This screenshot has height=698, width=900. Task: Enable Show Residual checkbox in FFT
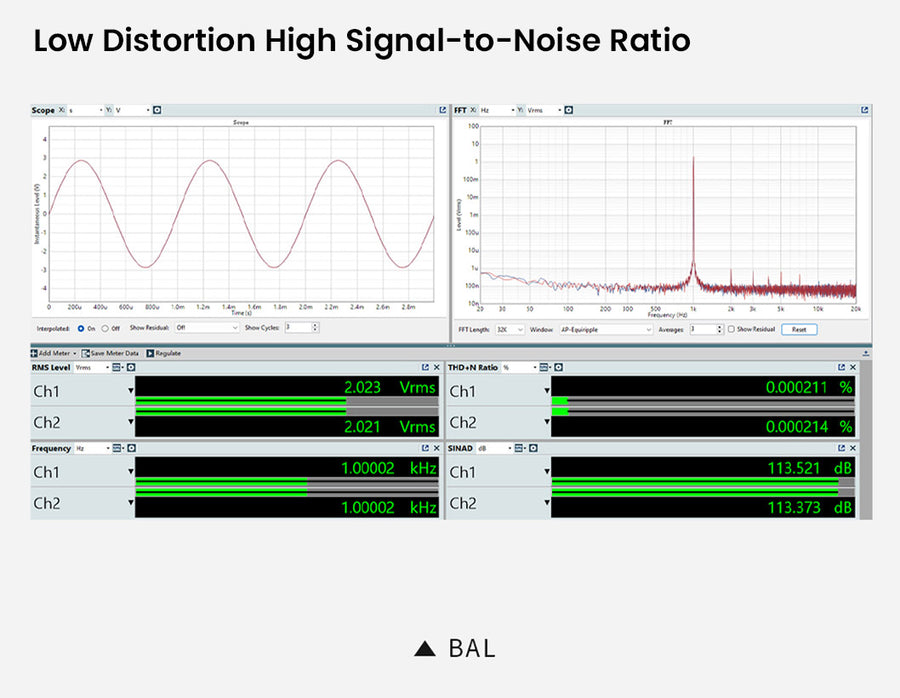(x=732, y=329)
